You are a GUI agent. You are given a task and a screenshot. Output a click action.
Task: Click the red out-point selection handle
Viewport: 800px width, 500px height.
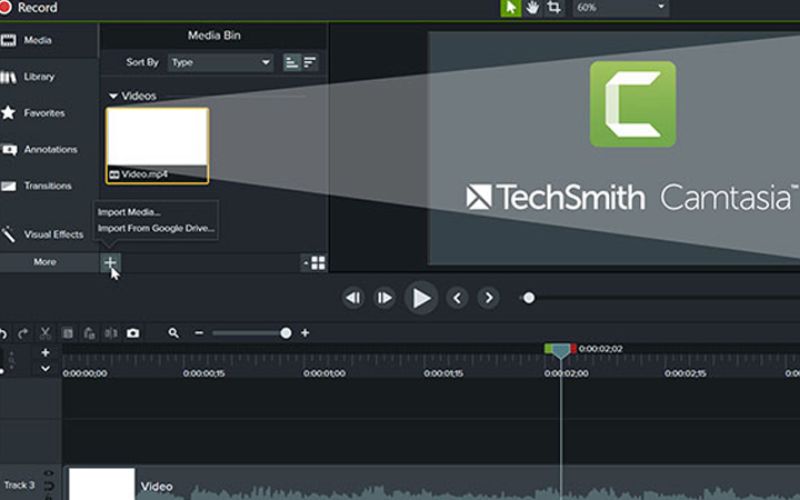pyautogui.click(x=573, y=348)
